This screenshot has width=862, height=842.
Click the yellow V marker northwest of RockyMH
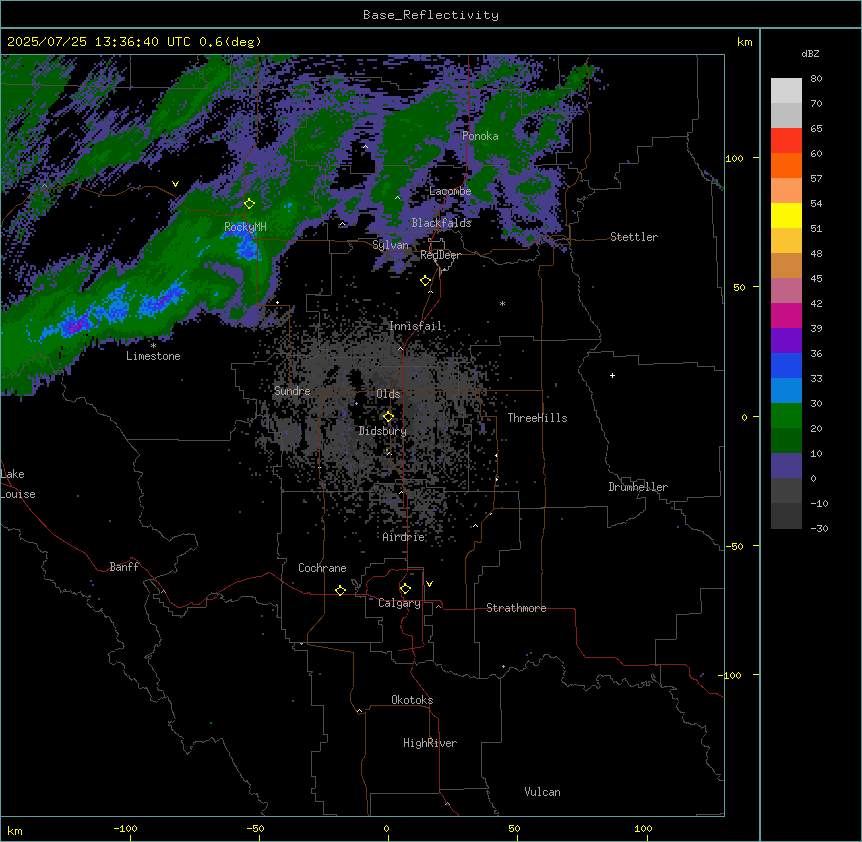pyautogui.click(x=175, y=184)
